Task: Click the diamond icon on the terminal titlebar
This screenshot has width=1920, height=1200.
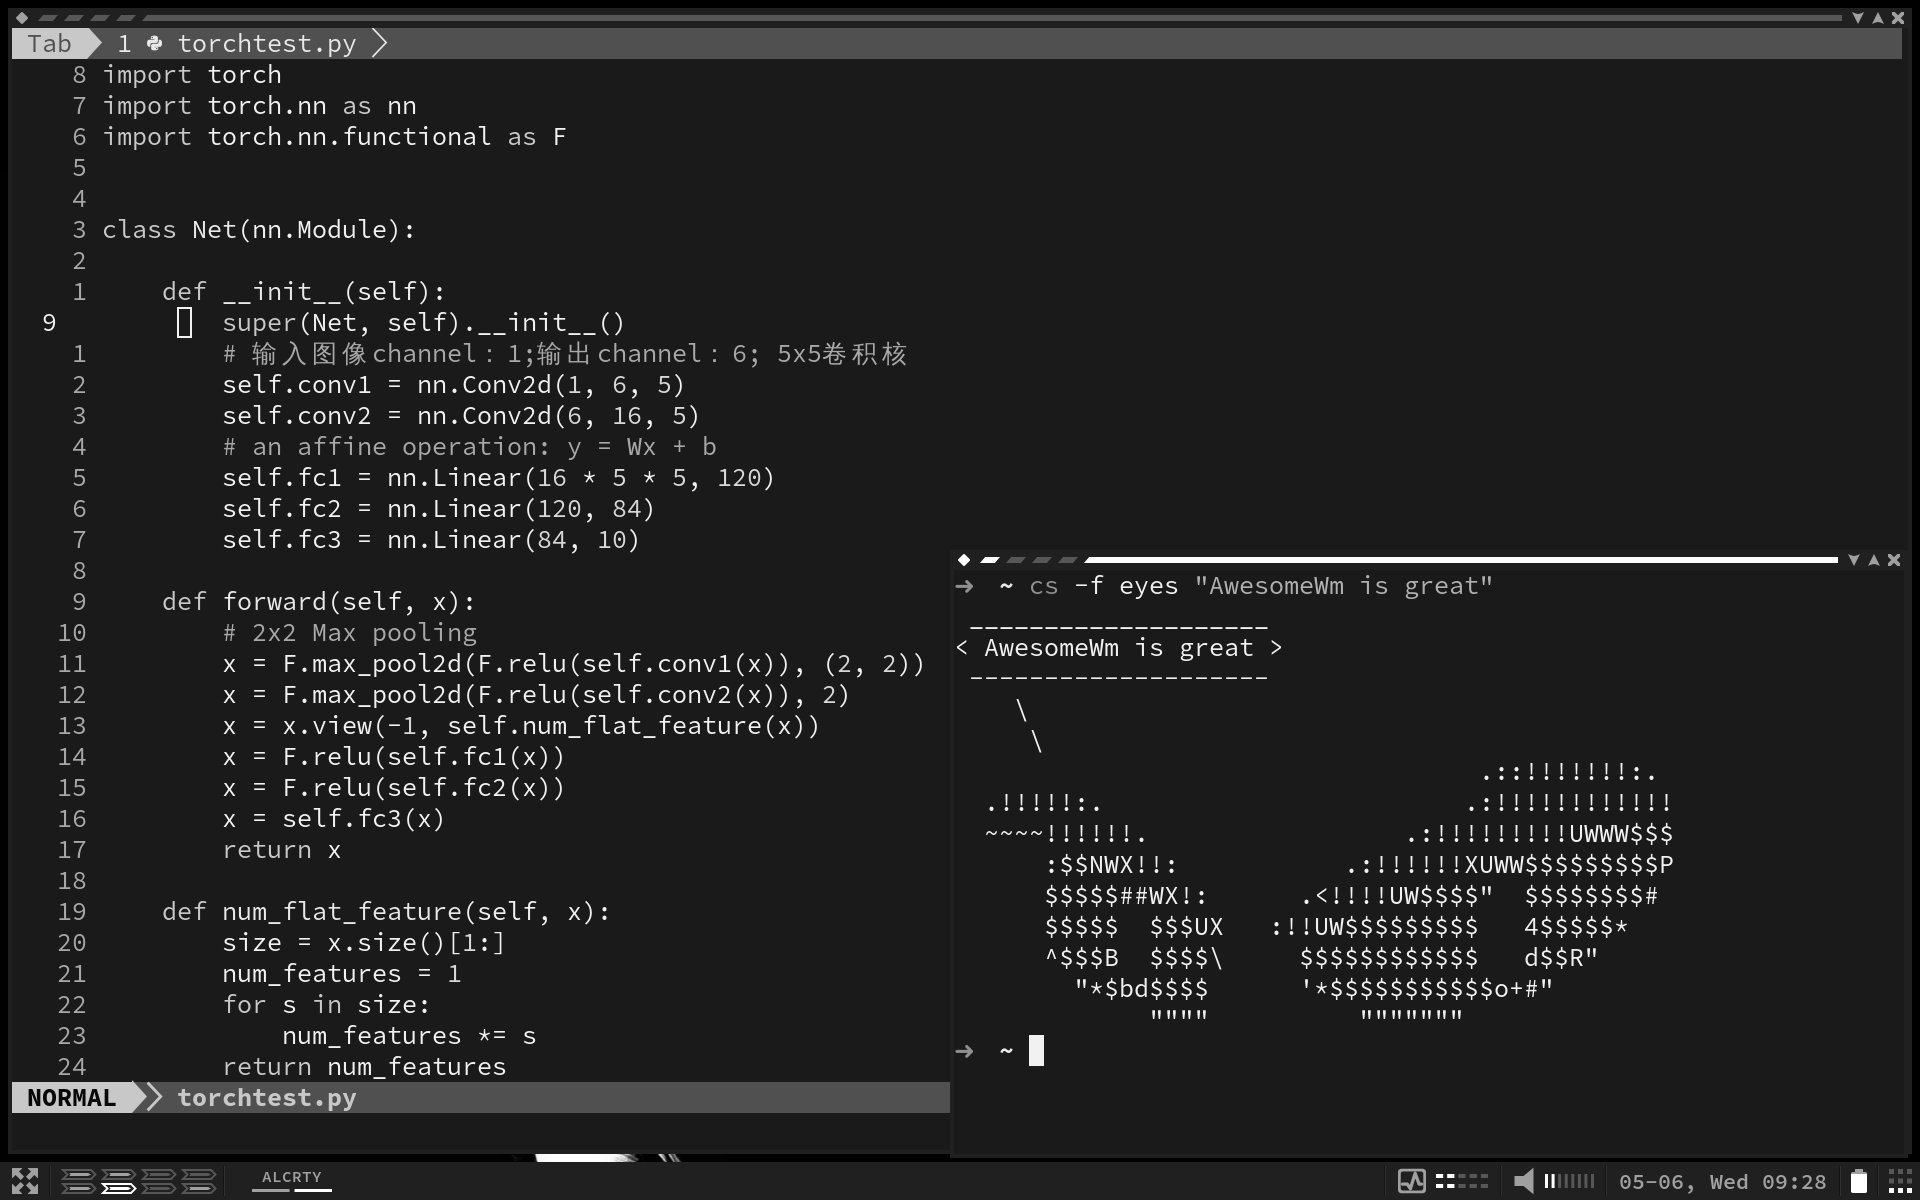Action: (x=964, y=560)
